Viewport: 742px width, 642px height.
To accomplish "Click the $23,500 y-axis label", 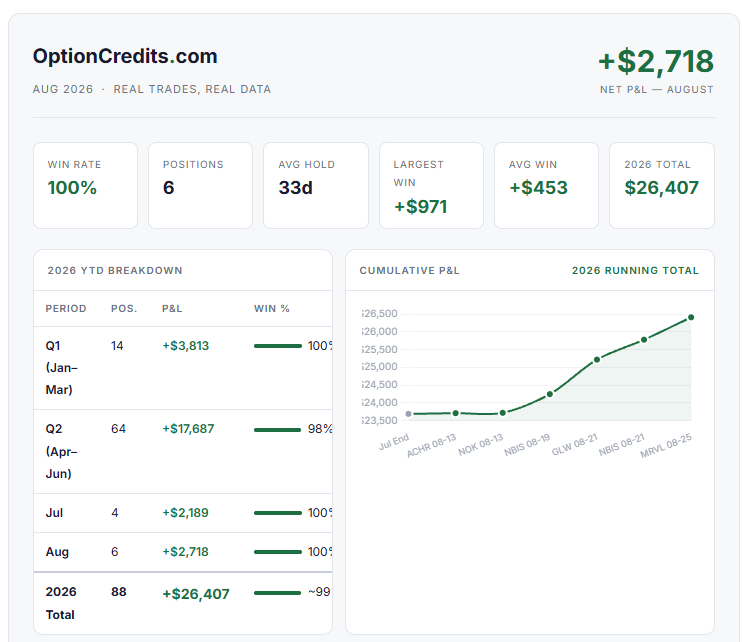I will point(380,420).
